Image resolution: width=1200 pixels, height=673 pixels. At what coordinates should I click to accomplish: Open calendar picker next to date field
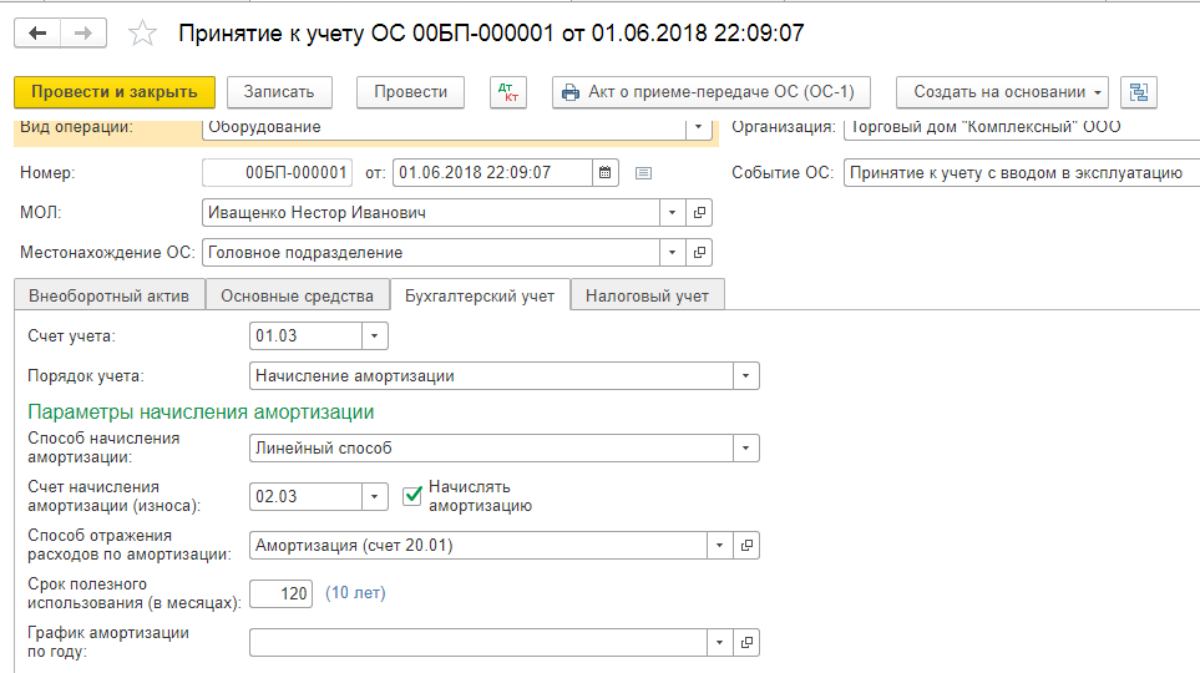coord(605,172)
